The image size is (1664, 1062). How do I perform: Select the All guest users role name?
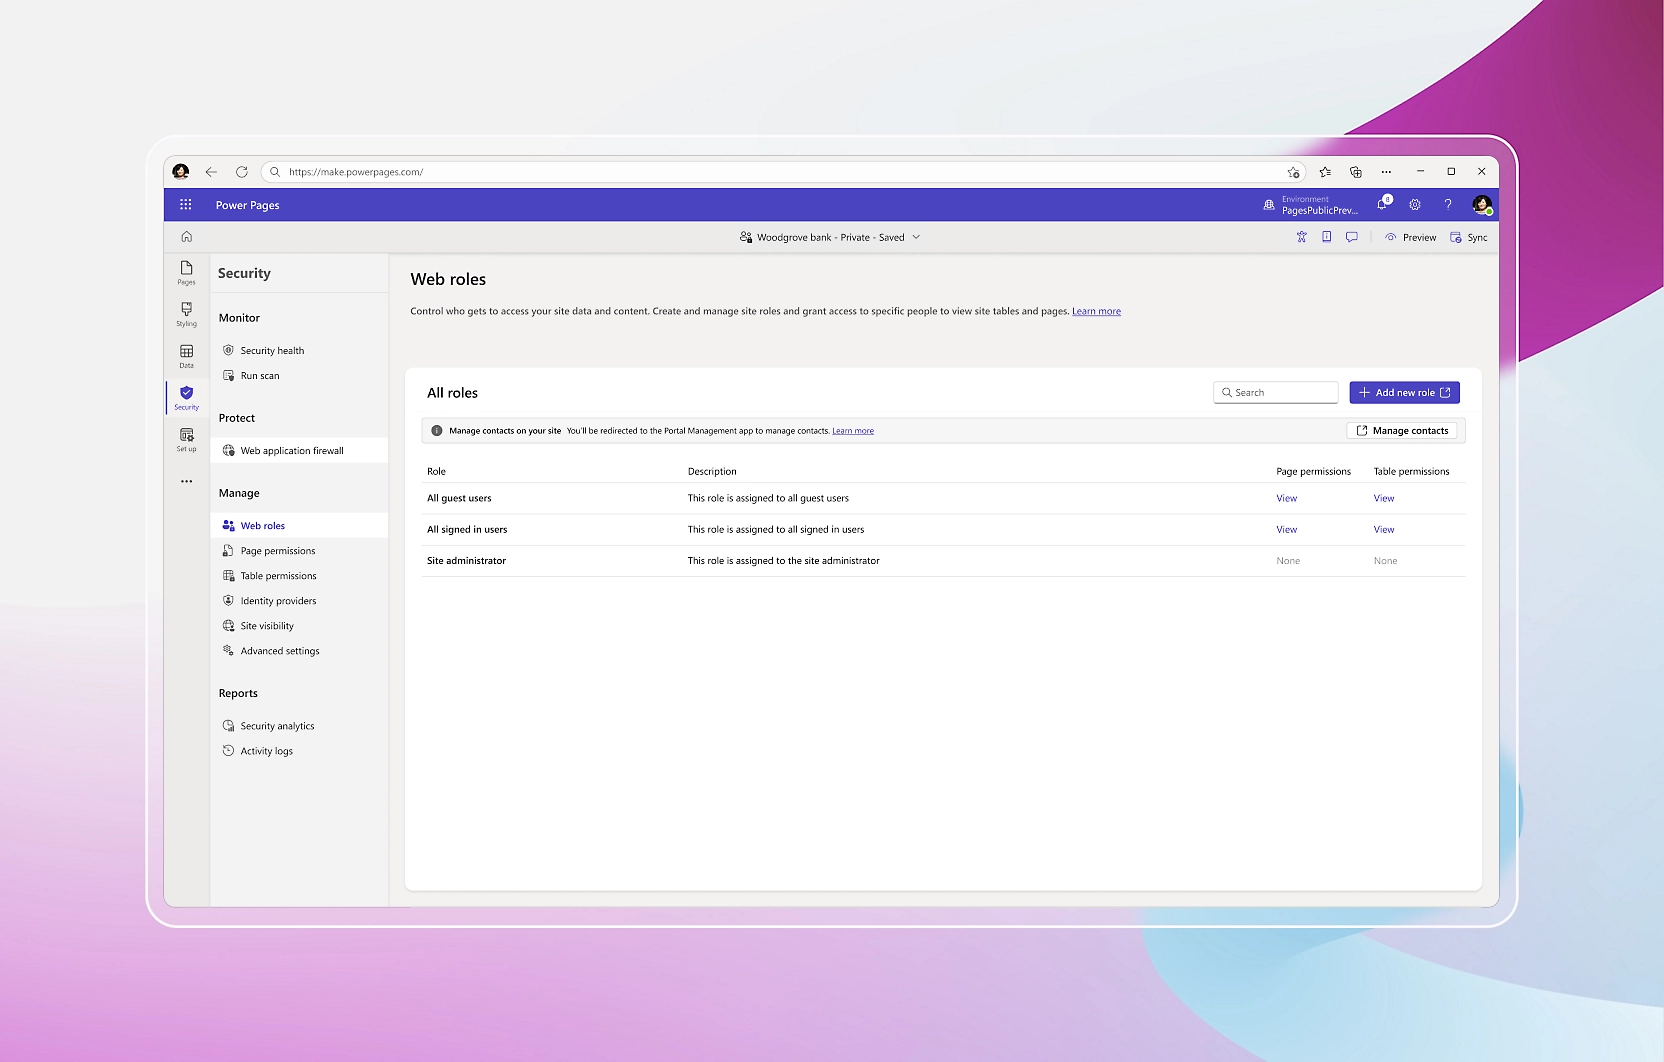[x=459, y=498]
